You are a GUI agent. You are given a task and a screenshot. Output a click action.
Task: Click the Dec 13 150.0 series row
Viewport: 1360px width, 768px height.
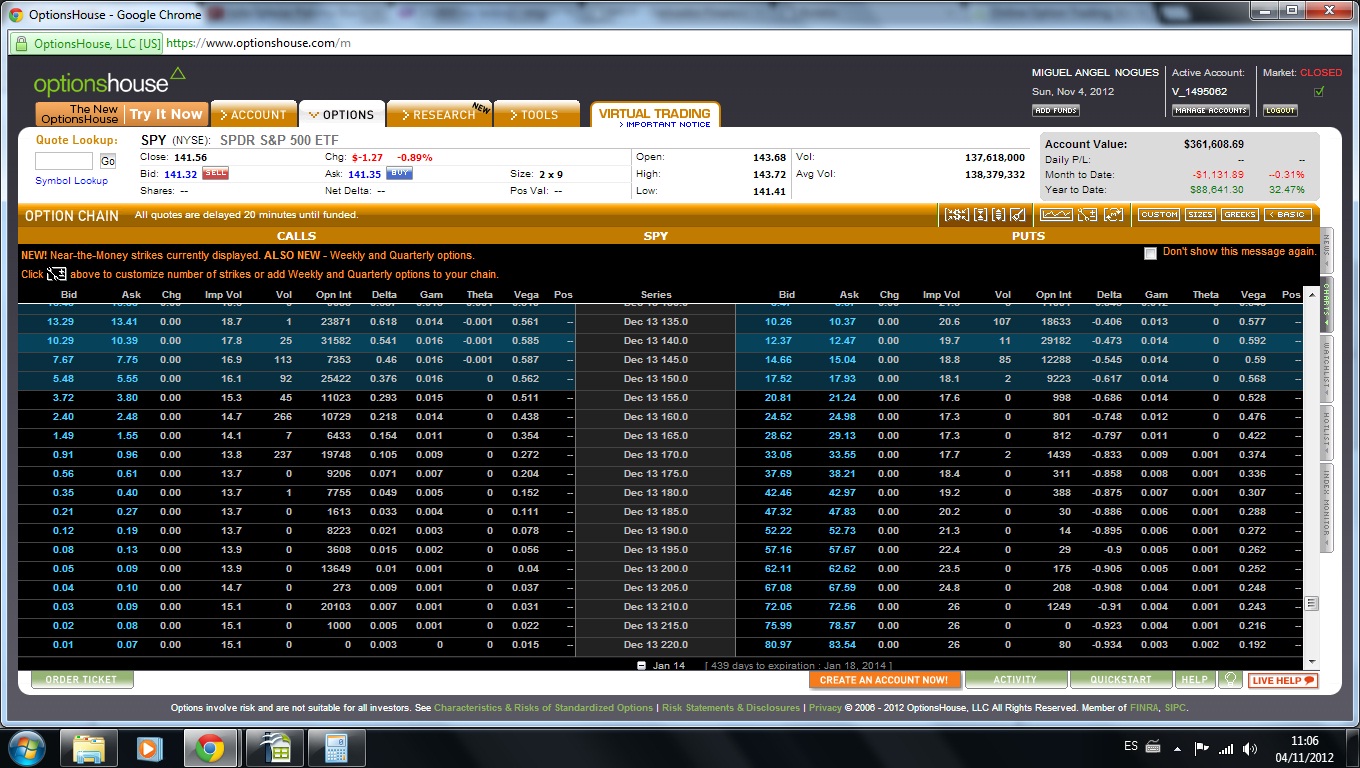(656, 379)
